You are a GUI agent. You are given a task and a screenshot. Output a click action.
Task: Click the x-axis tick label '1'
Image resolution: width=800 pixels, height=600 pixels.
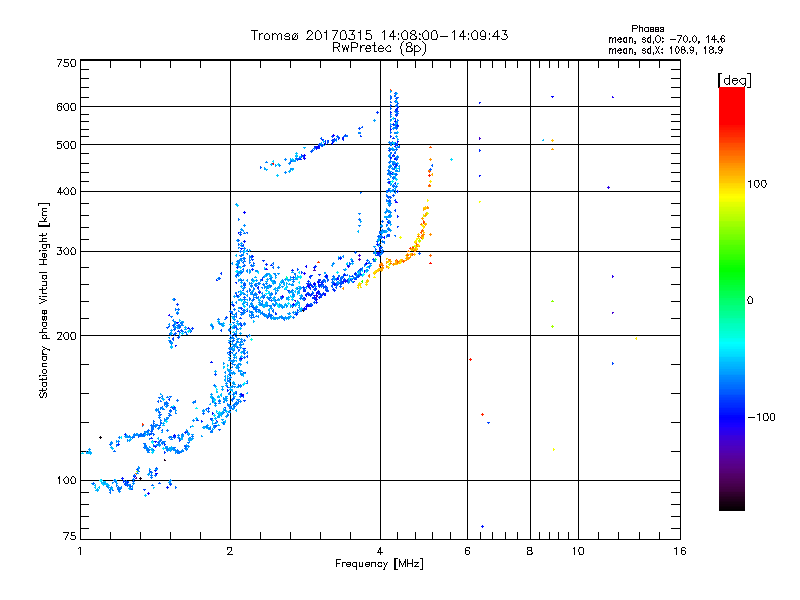tap(80, 551)
